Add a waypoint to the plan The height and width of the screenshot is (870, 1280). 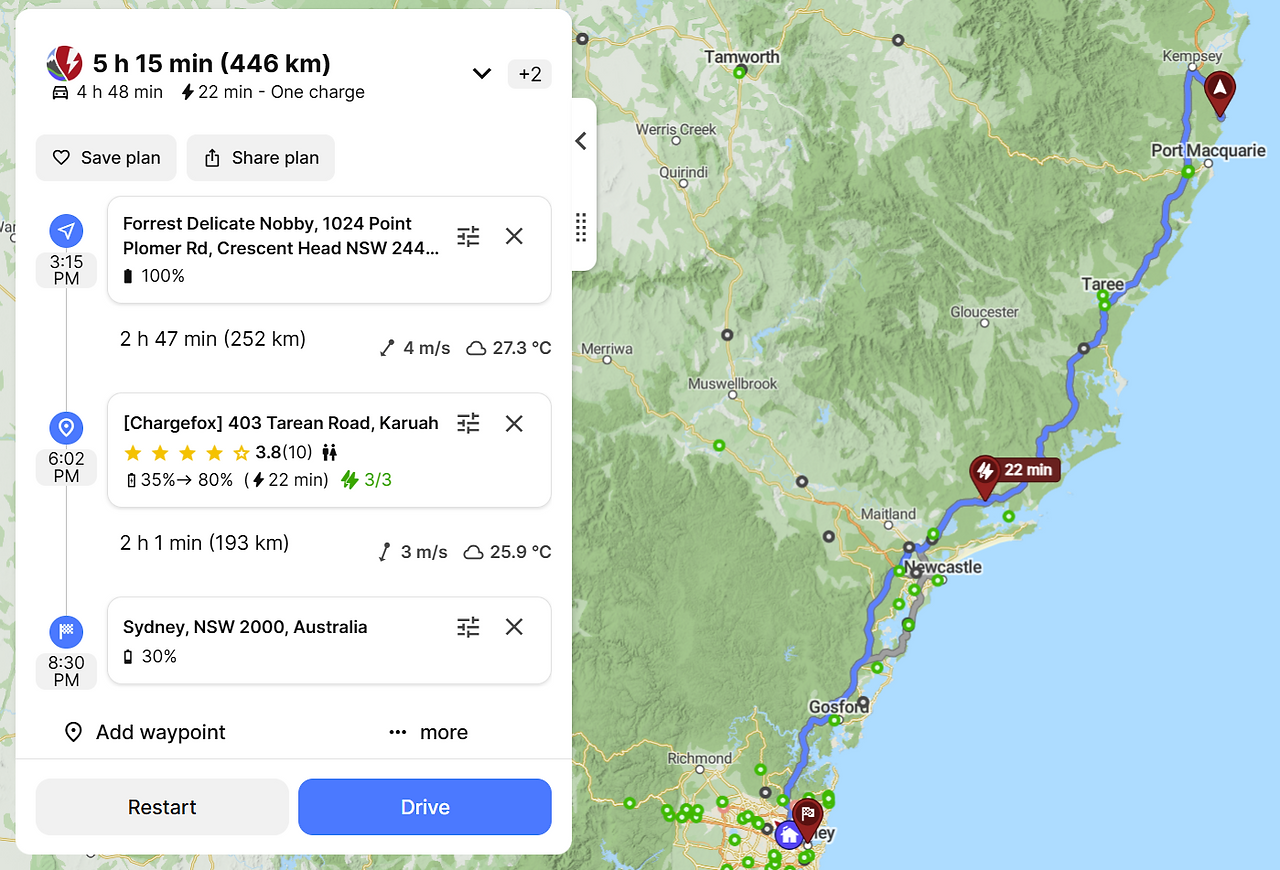tap(145, 732)
